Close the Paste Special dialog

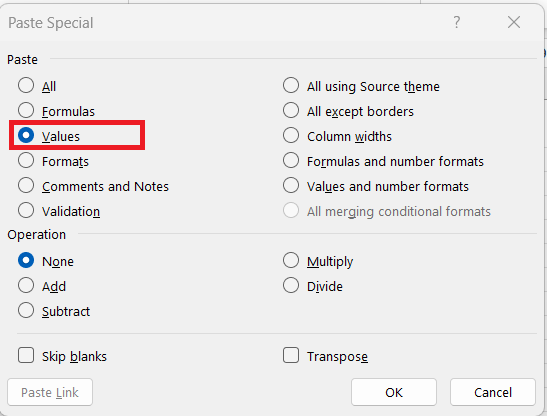[514, 22]
